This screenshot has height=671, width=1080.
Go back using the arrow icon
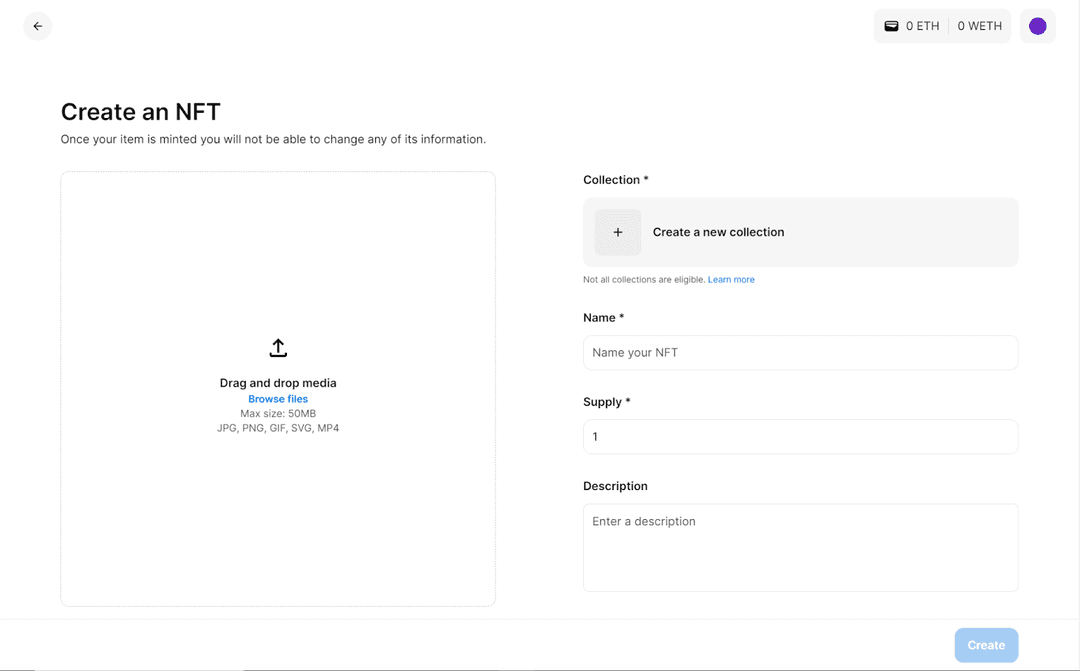38,26
